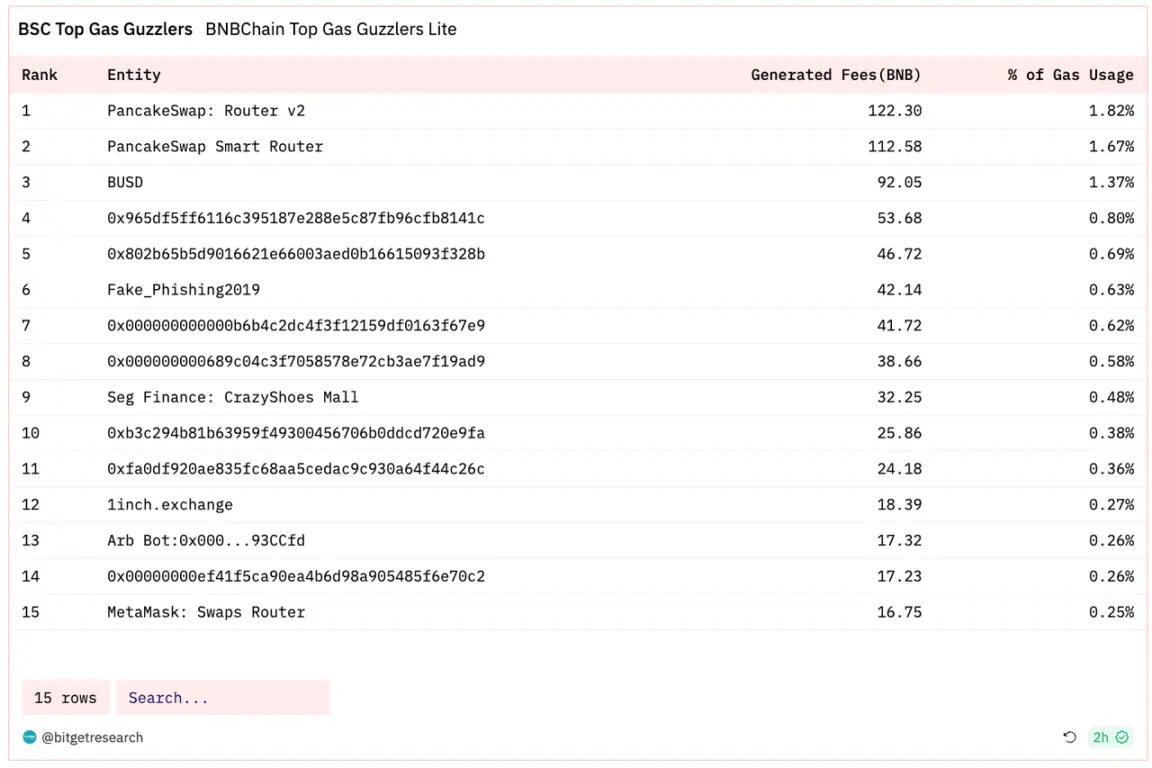Click the 1.82% gas usage value
The image size is (1152, 768).
pyautogui.click(x=1111, y=111)
